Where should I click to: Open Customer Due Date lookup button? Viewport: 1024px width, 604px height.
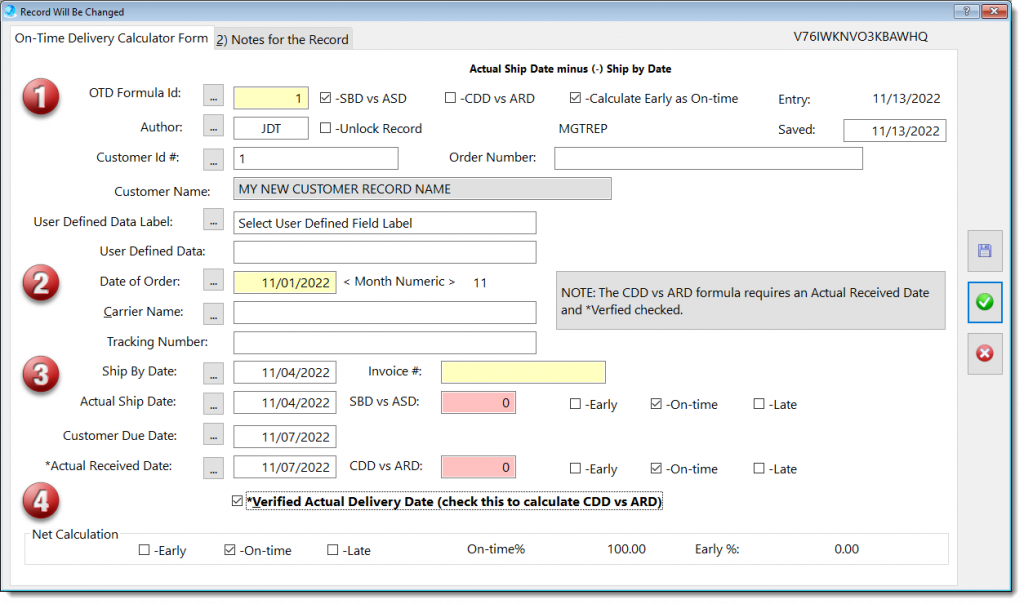213,435
